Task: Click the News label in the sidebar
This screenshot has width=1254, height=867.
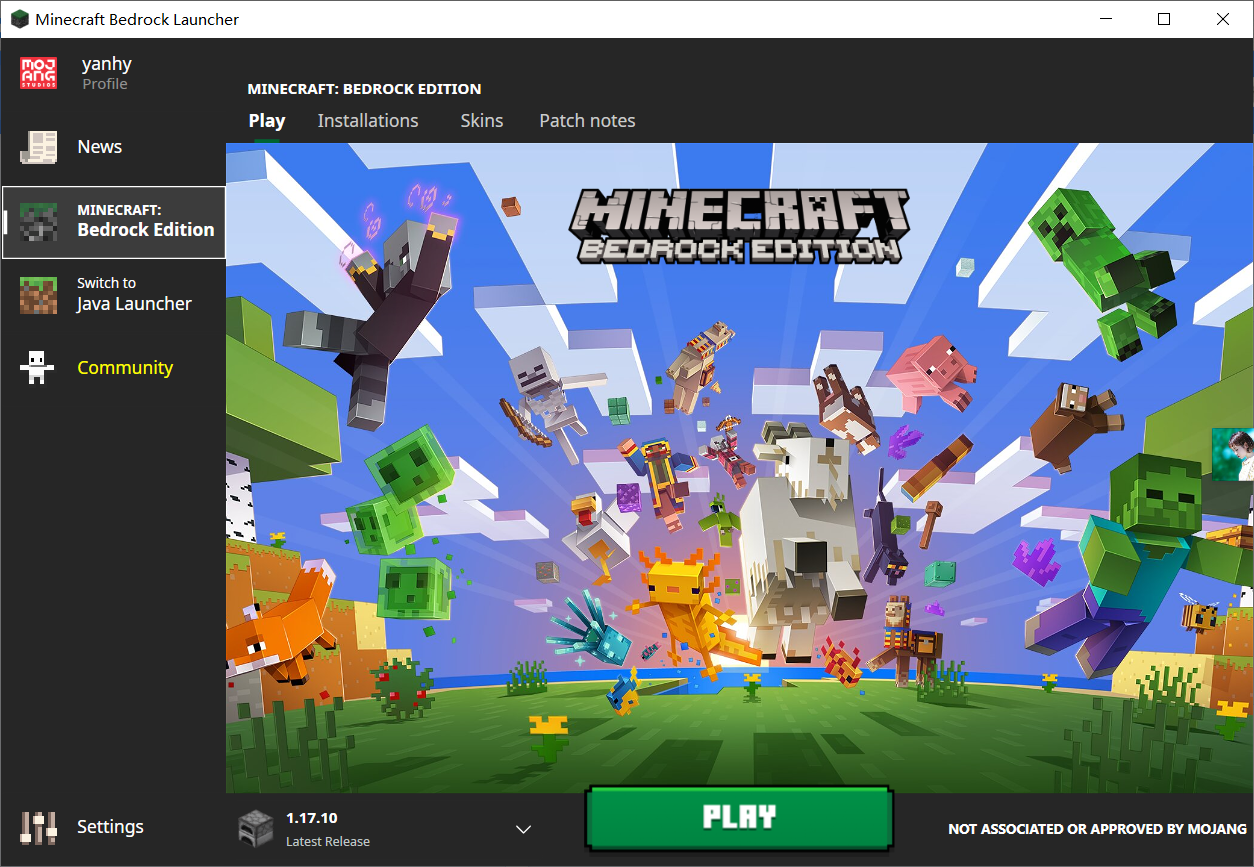Action: 100,147
